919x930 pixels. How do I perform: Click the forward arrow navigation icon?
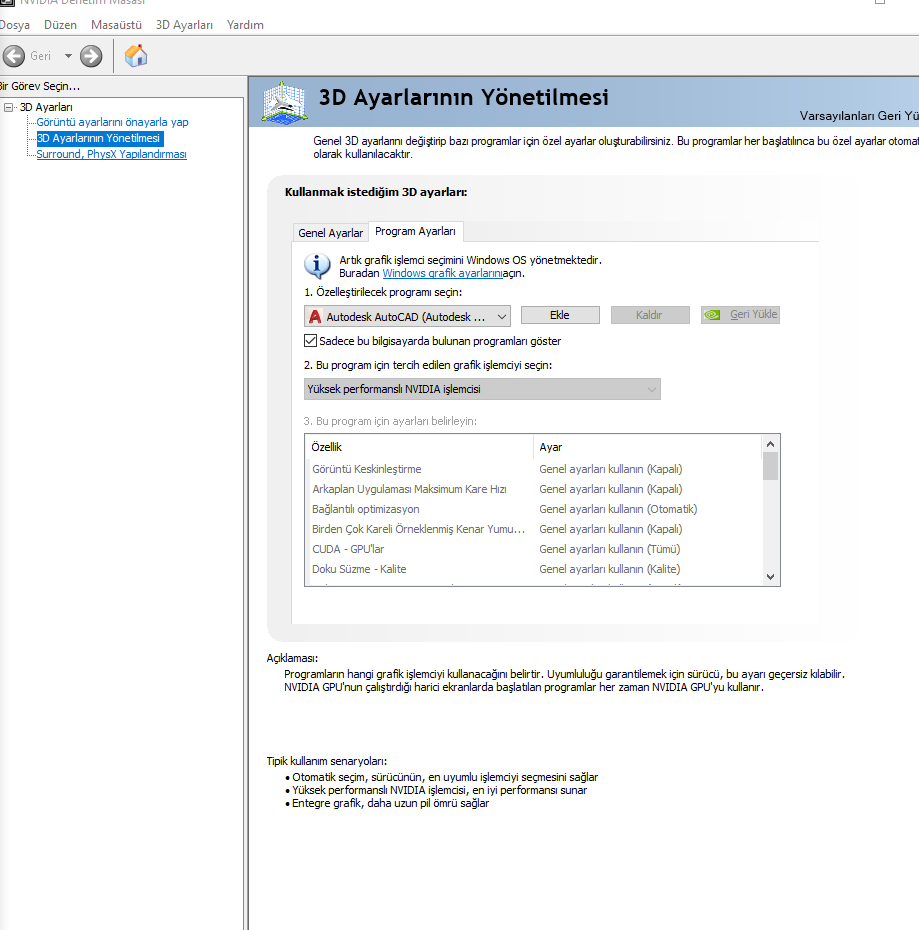(91, 56)
